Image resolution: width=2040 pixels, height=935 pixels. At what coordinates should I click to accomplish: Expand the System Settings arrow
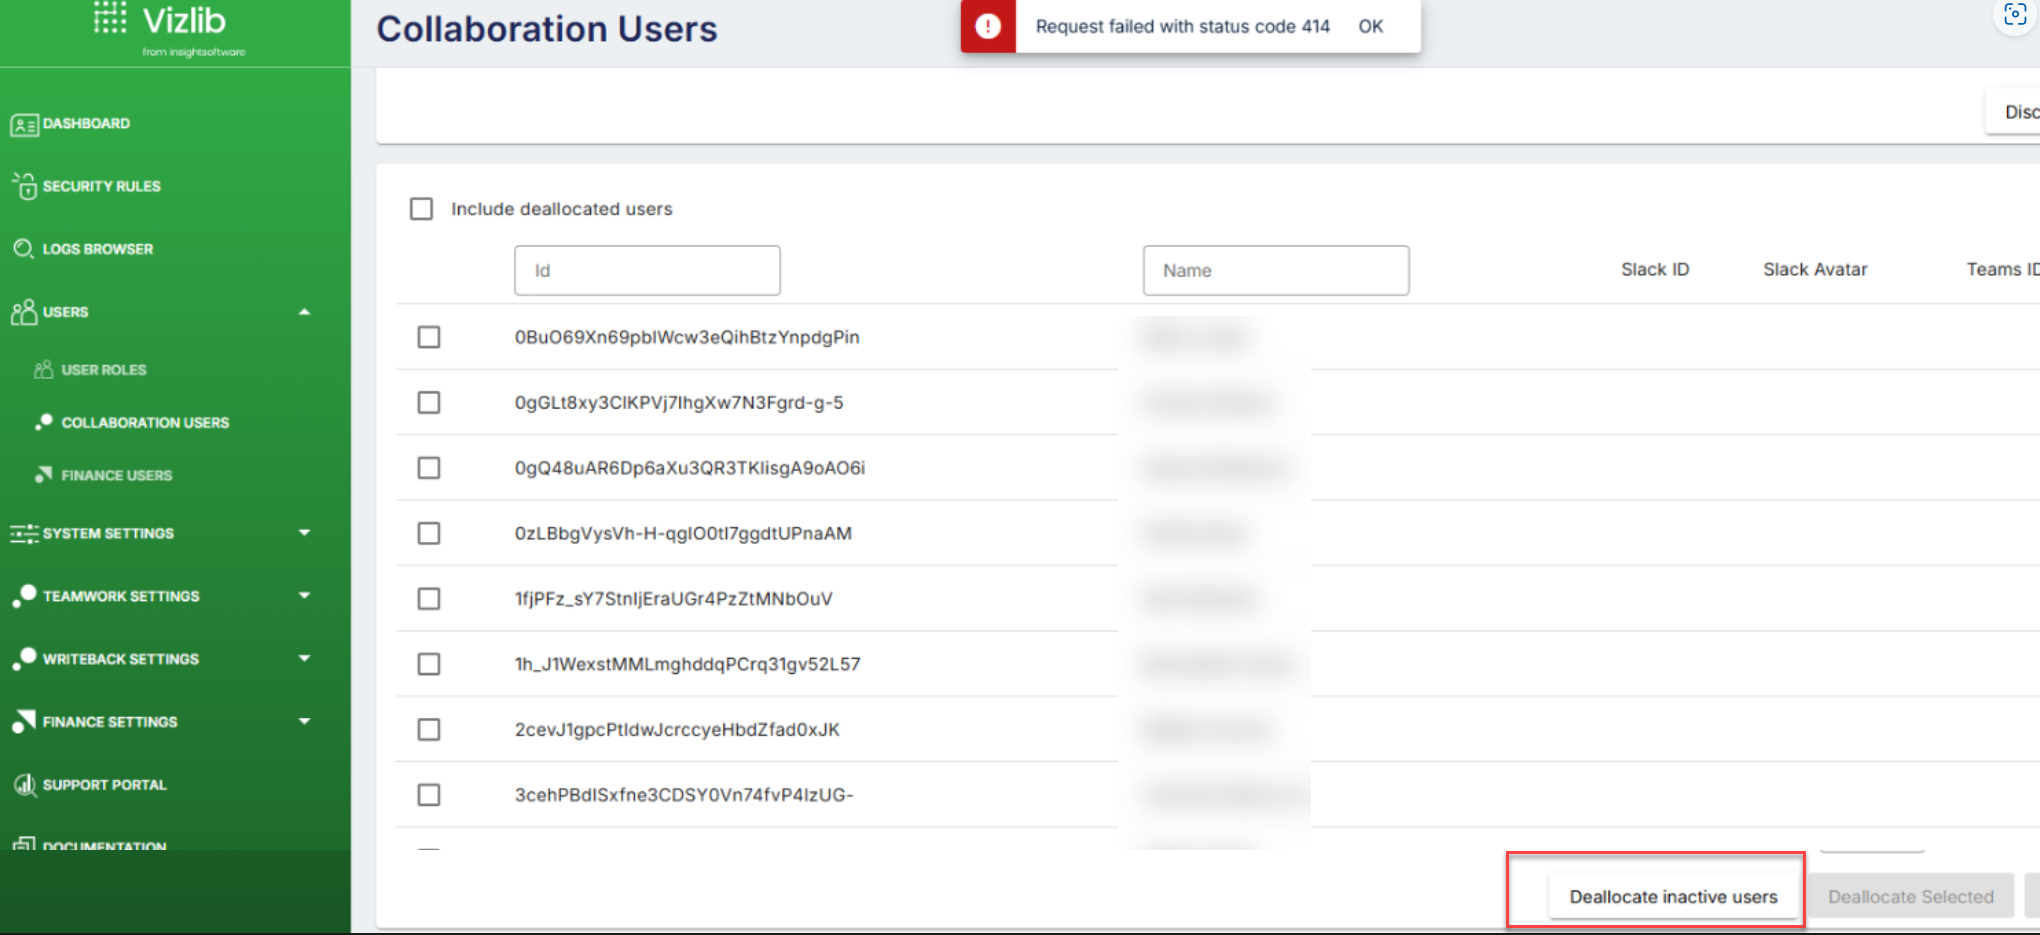[x=304, y=533]
